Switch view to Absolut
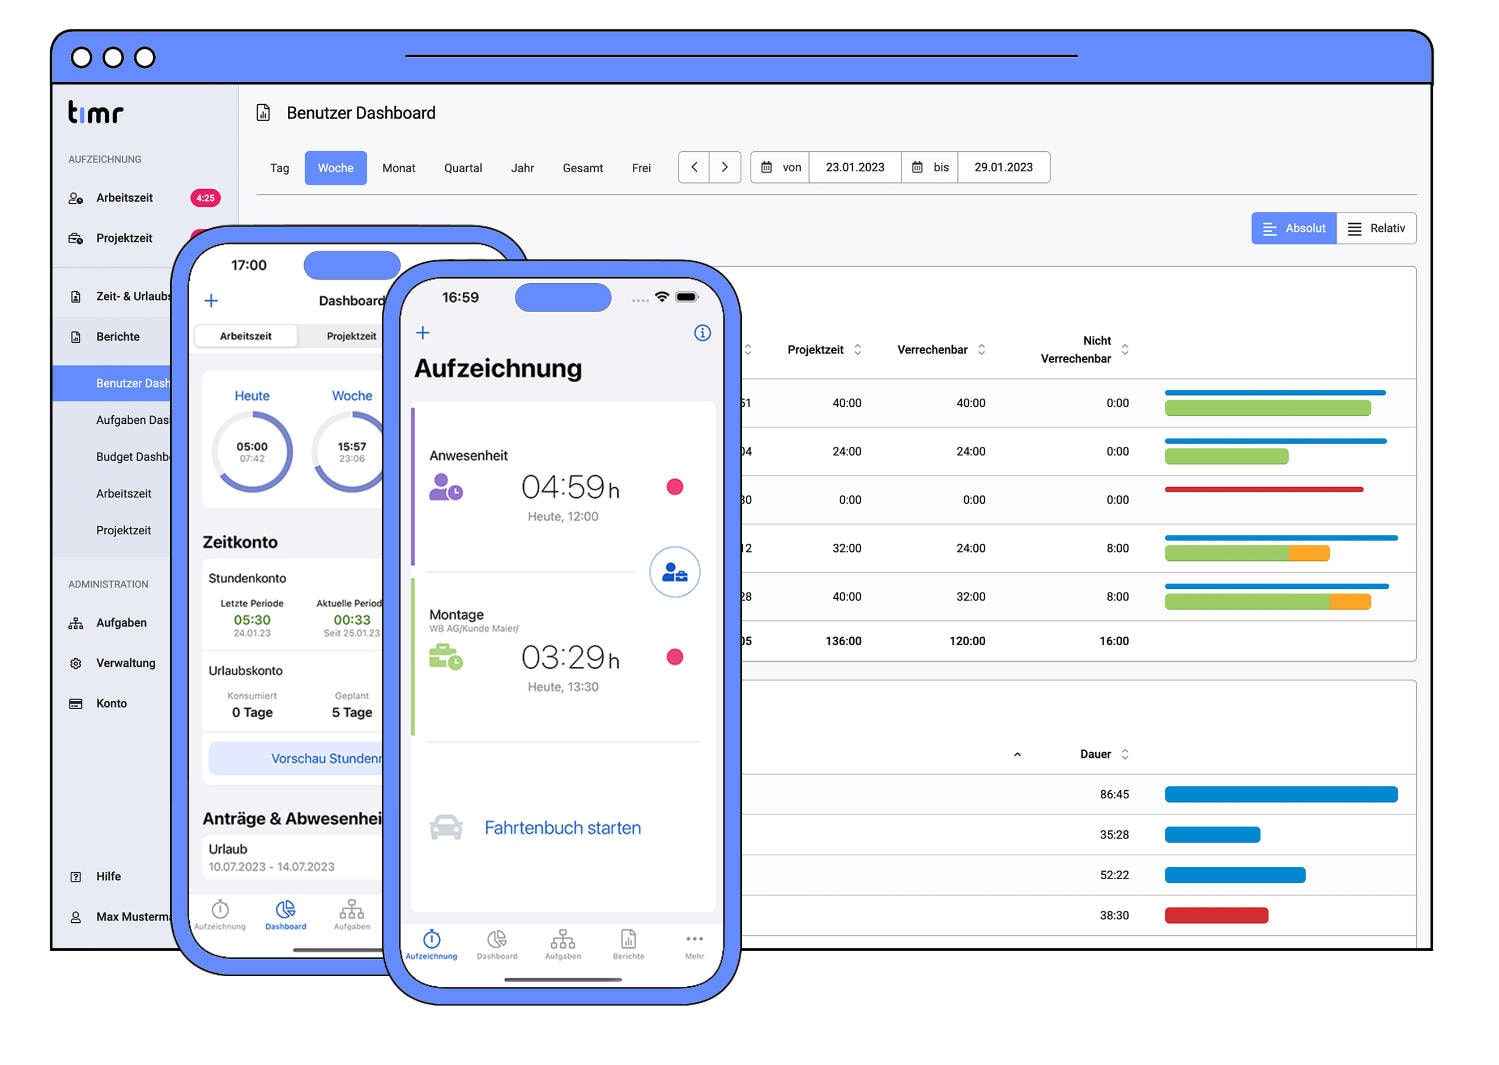The image size is (1499, 1065). 1294,228
